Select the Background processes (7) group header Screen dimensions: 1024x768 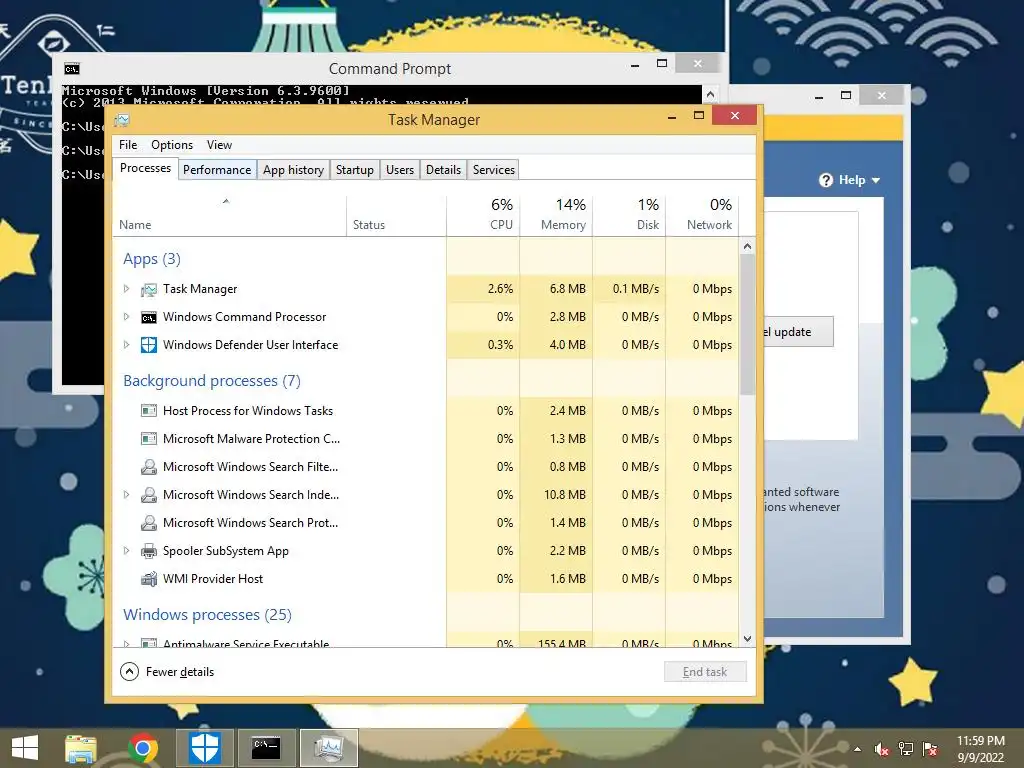212,381
